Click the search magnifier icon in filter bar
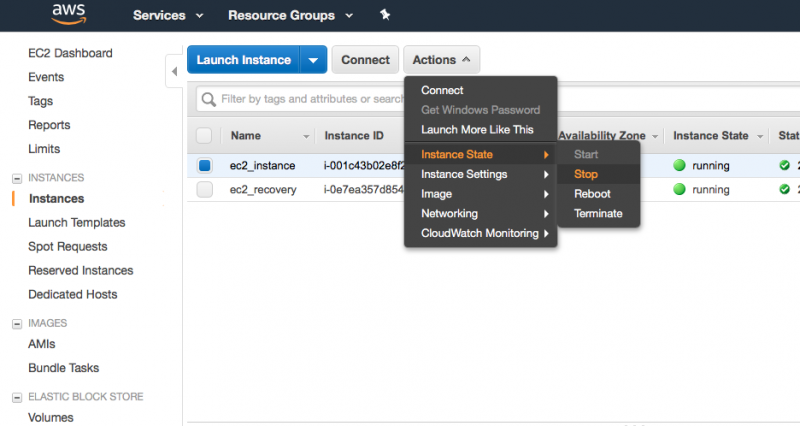This screenshot has height=426, width=800. [x=208, y=99]
